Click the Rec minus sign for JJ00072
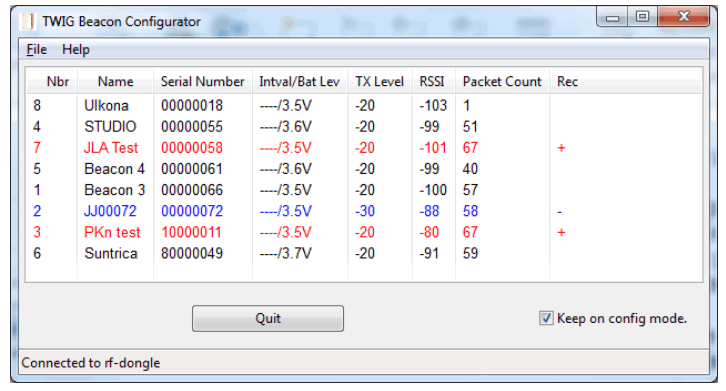726x391 pixels. (559, 212)
